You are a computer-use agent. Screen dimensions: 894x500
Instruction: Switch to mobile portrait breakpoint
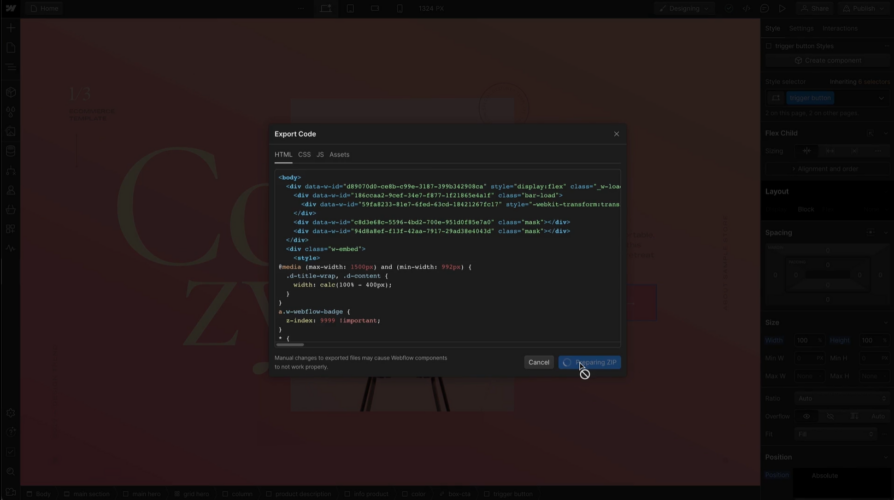tap(400, 9)
